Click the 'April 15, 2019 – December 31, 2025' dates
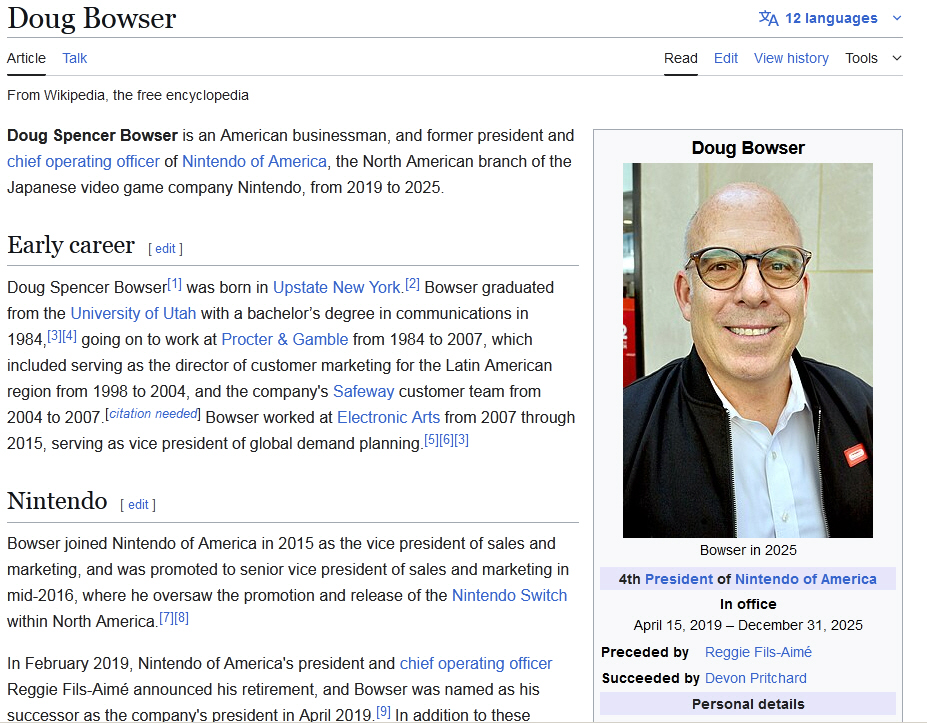Viewport: 927px width, 724px height. [x=748, y=625]
